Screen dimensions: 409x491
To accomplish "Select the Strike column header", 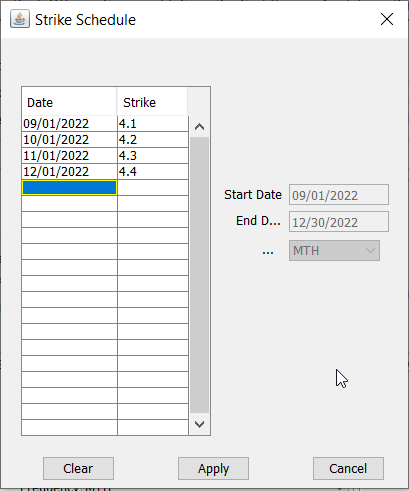I will [152, 102].
